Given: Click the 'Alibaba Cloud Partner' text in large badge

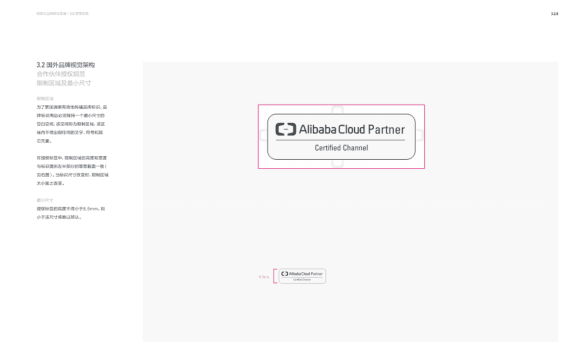Looking at the screenshot, I should click(x=352, y=129).
